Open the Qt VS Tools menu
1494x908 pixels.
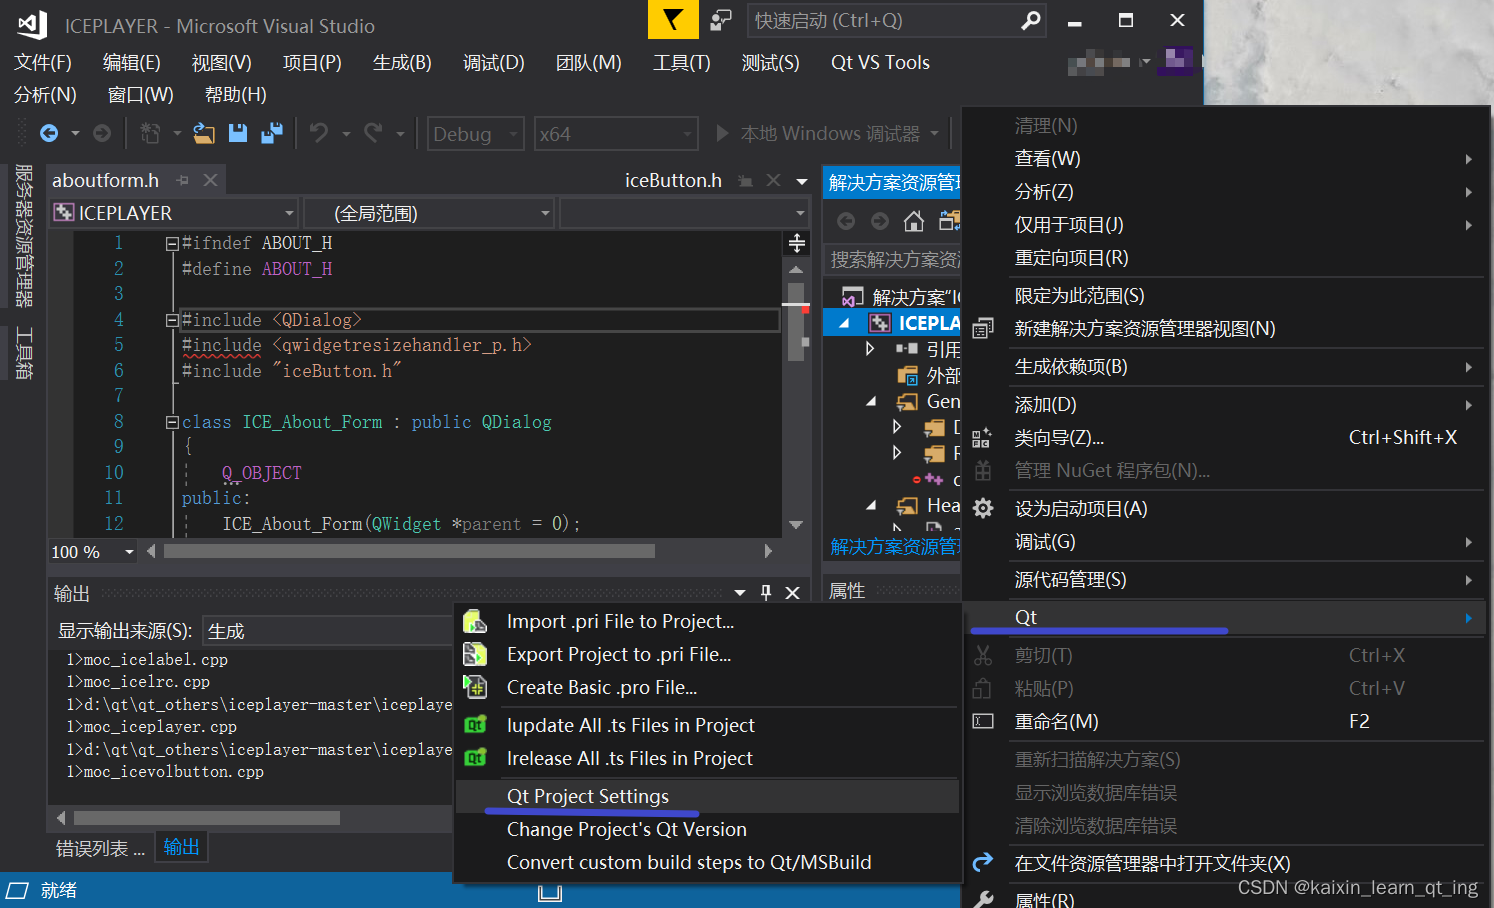pos(879,62)
